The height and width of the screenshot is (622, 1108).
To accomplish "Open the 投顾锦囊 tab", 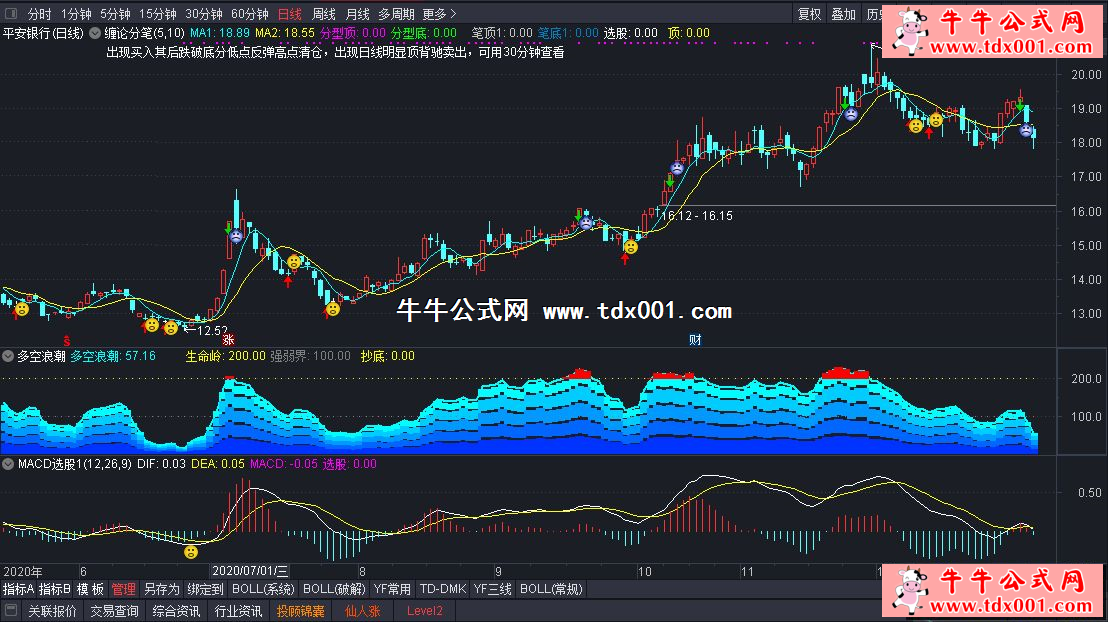I will pos(301,611).
